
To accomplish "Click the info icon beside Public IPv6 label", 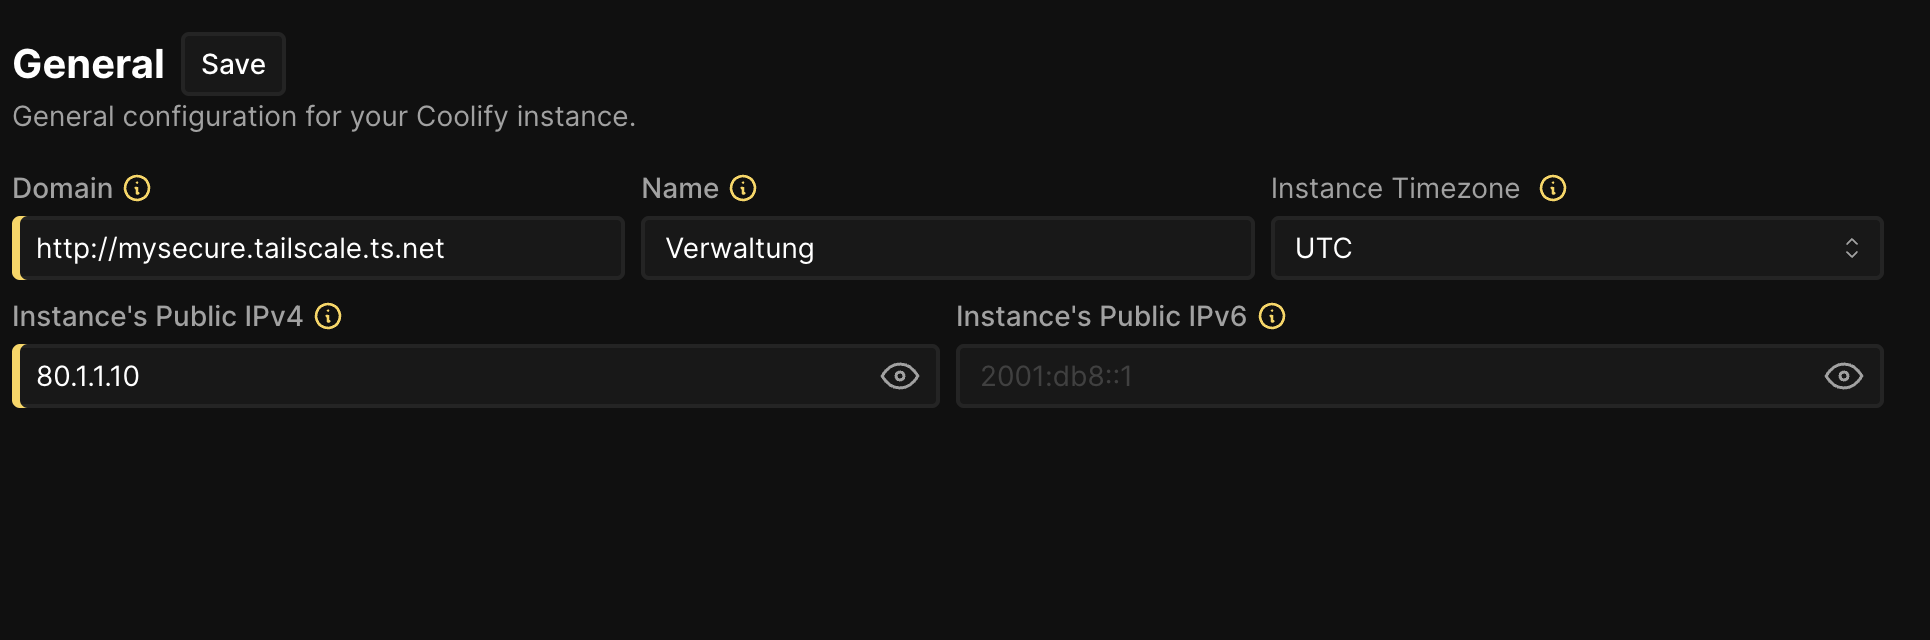I will pos(1272,316).
